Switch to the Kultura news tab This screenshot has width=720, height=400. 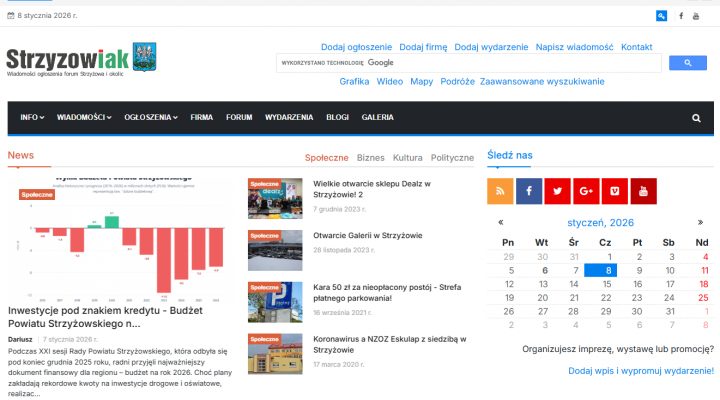pyautogui.click(x=407, y=158)
